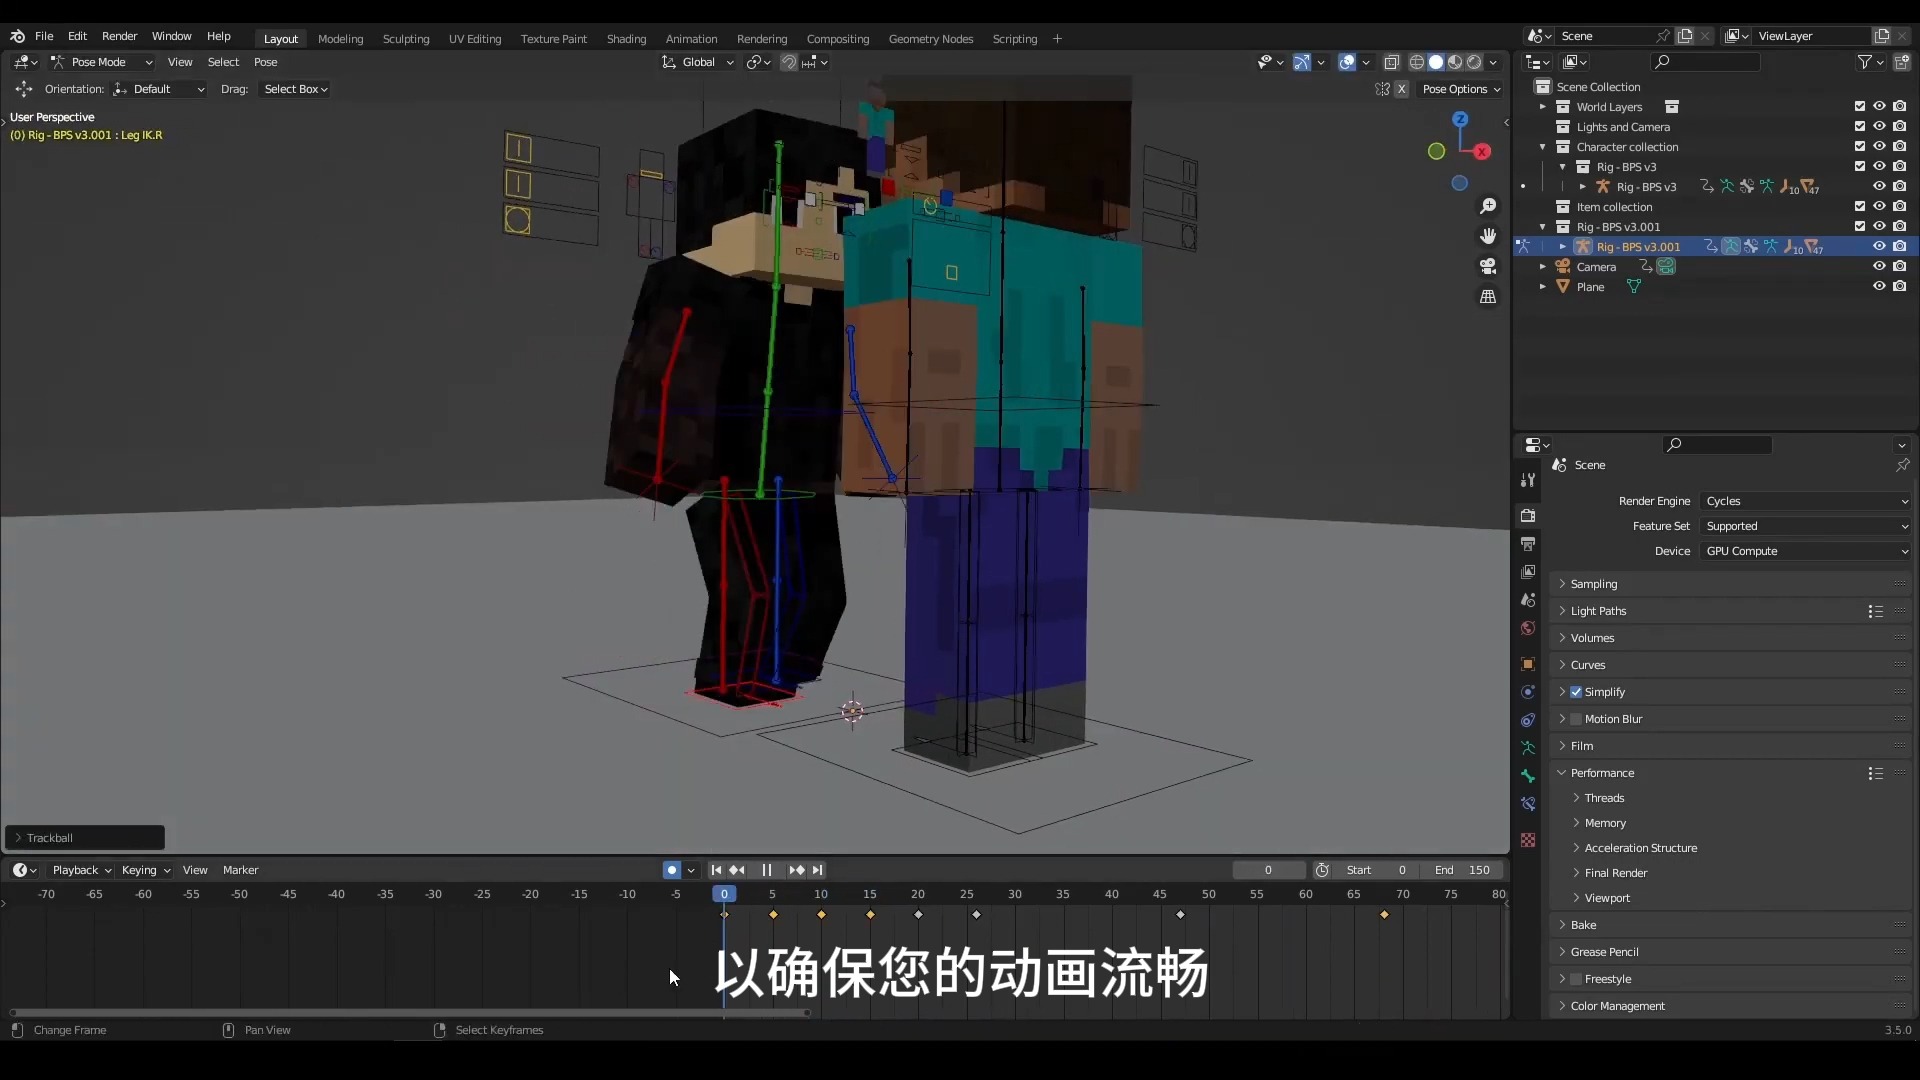Click the keyframe diamond at frame 70

1384,915
